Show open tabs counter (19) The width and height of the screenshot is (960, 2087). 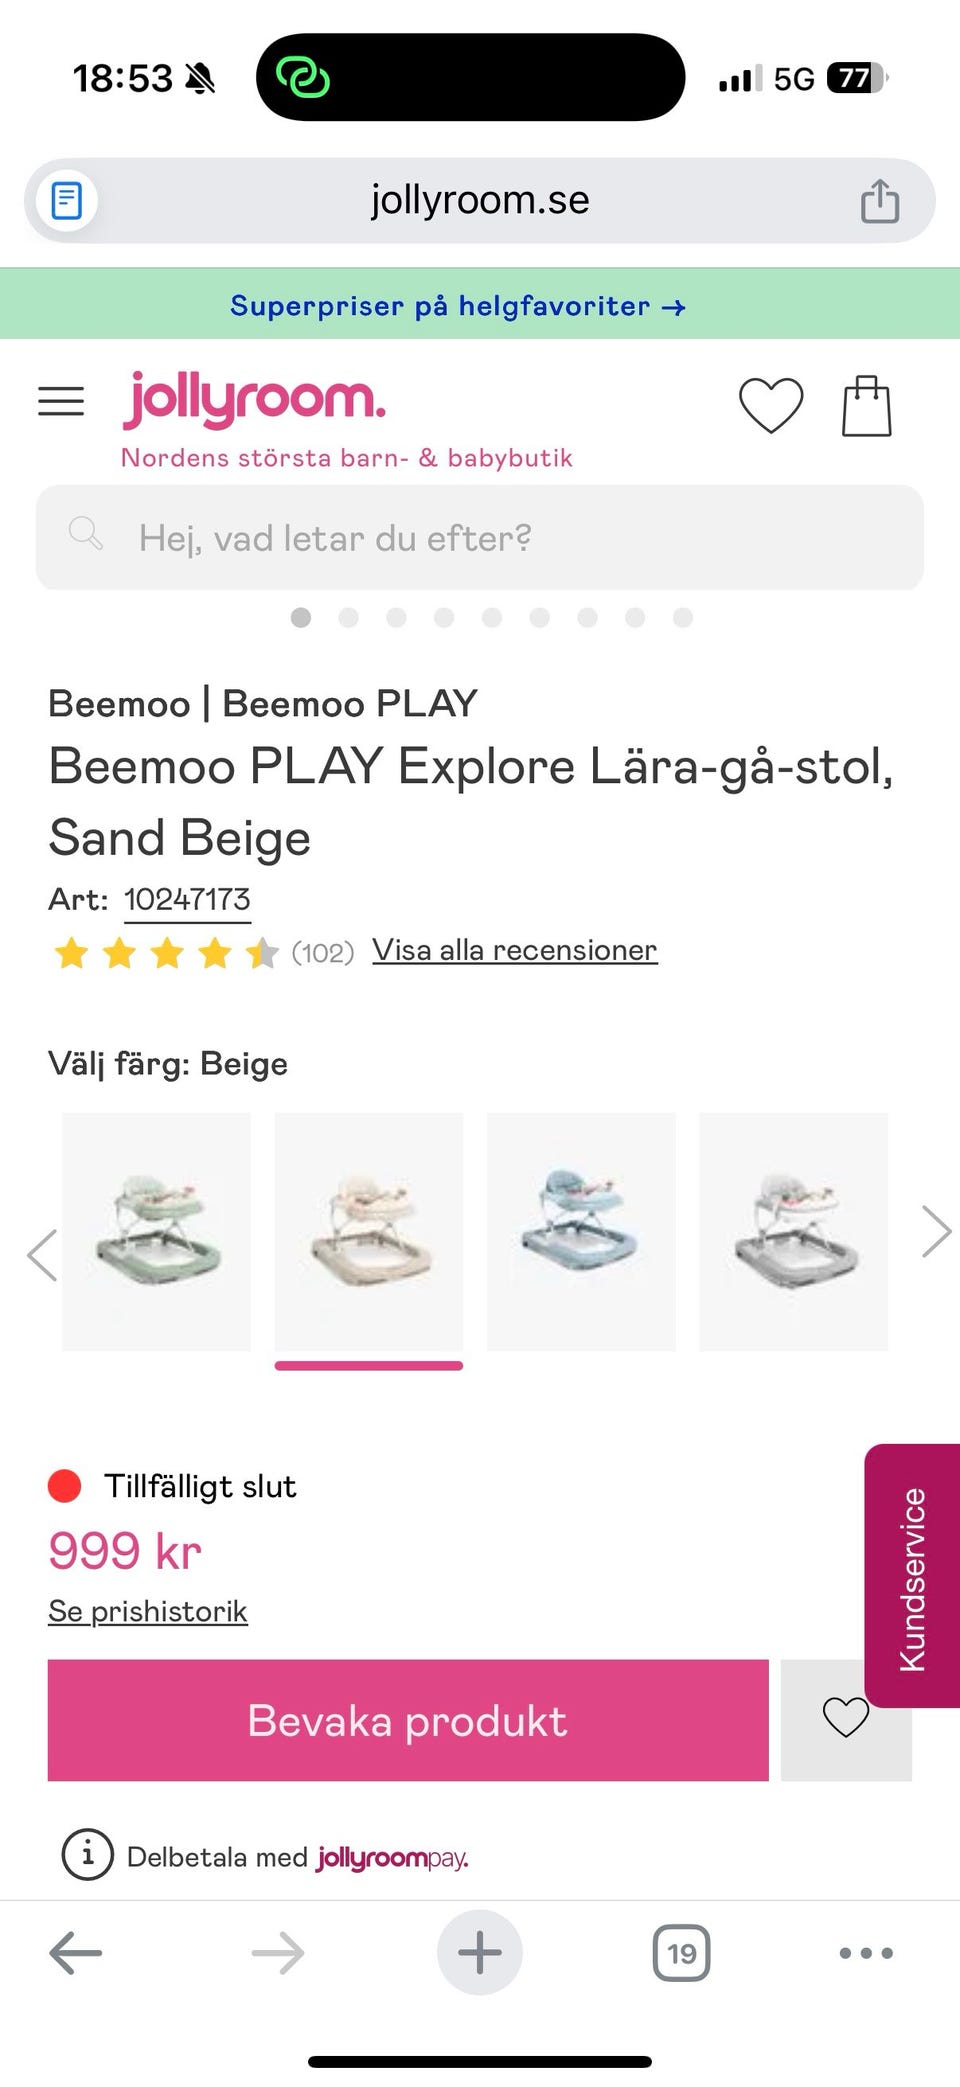click(x=681, y=1952)
